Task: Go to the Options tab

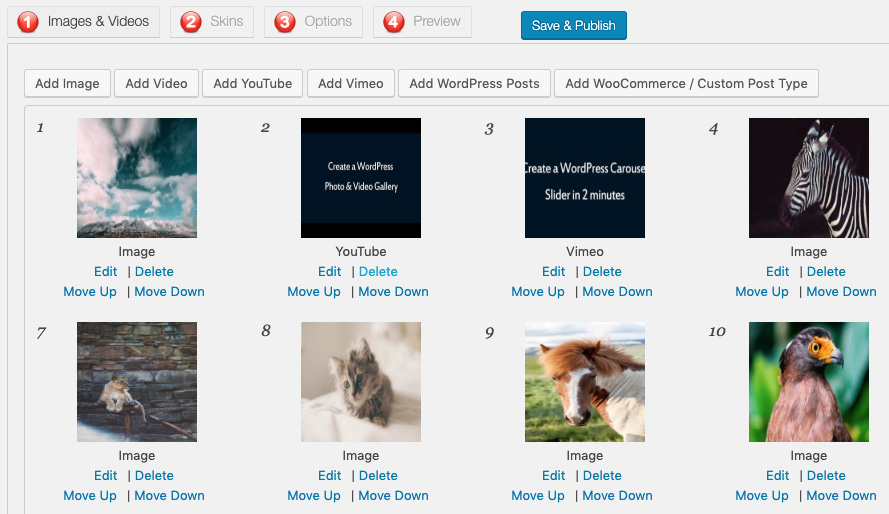Action: [313, 22]
